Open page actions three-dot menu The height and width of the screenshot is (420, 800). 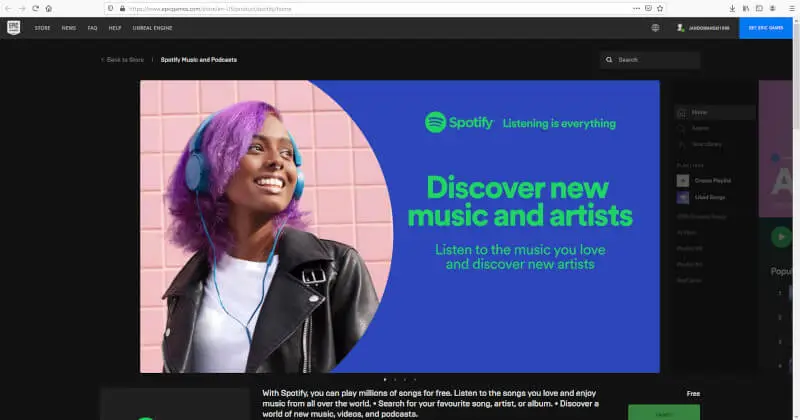point(636,9)
